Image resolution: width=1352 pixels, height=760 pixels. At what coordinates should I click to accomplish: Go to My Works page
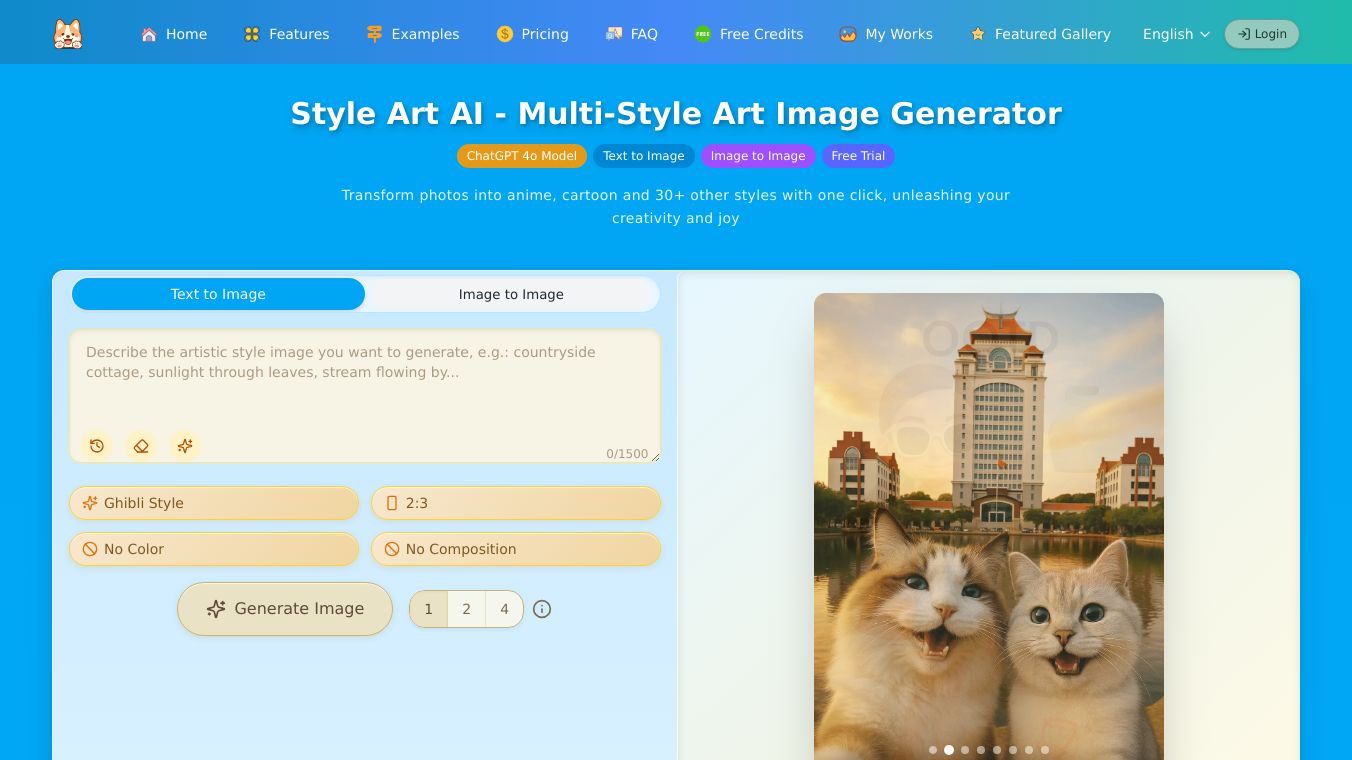coord(886,34)
